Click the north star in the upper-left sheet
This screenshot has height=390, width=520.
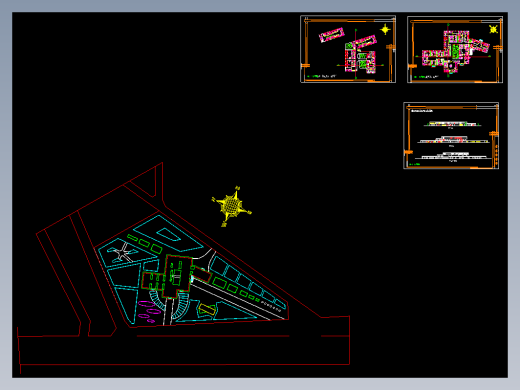tap(385, 30)
